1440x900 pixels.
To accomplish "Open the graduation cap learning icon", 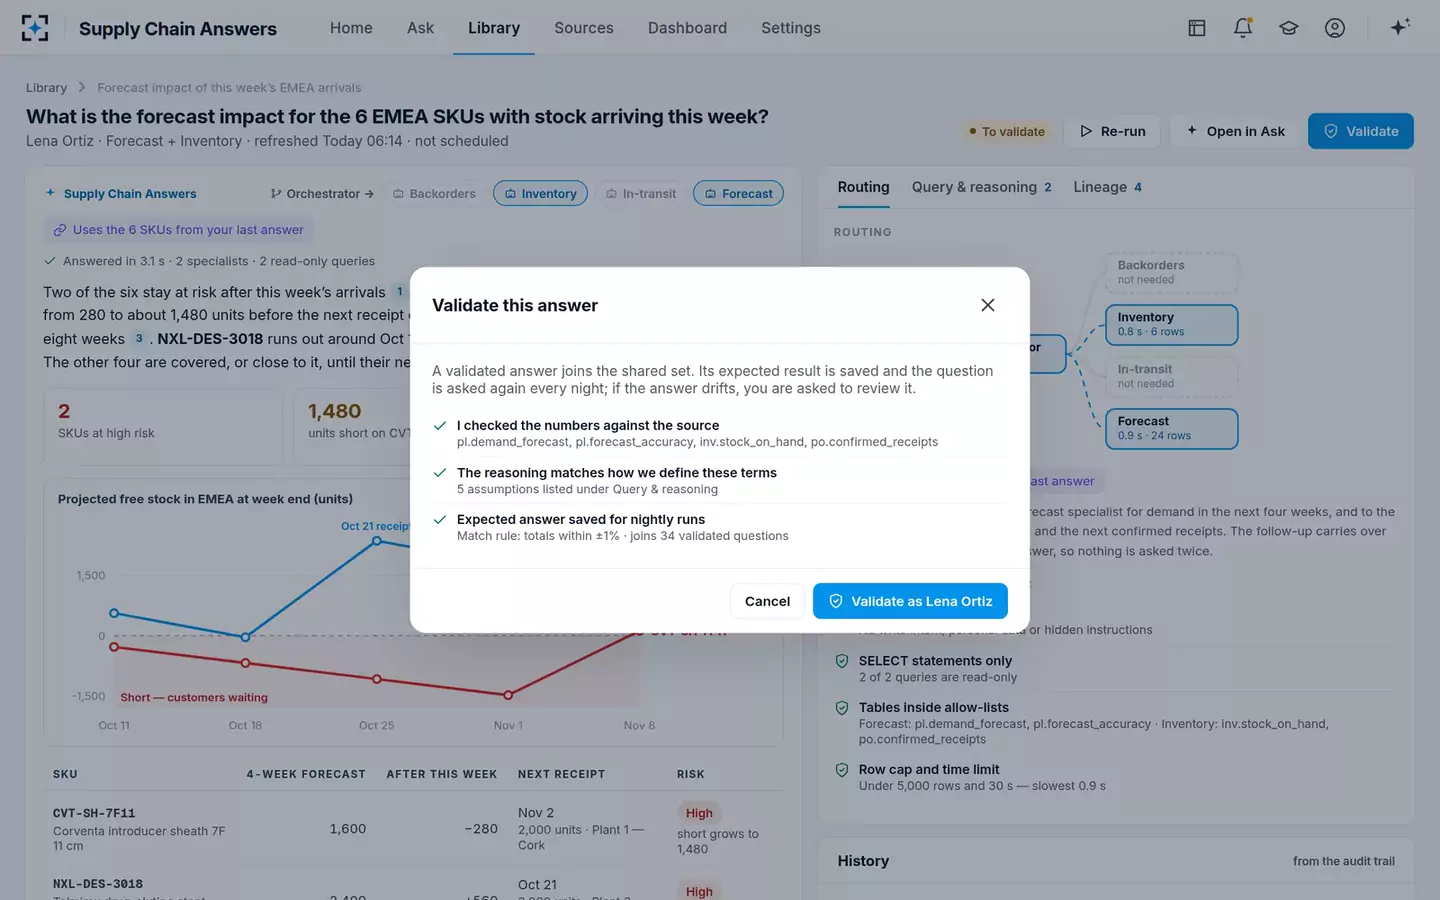I will [1289, 28].
